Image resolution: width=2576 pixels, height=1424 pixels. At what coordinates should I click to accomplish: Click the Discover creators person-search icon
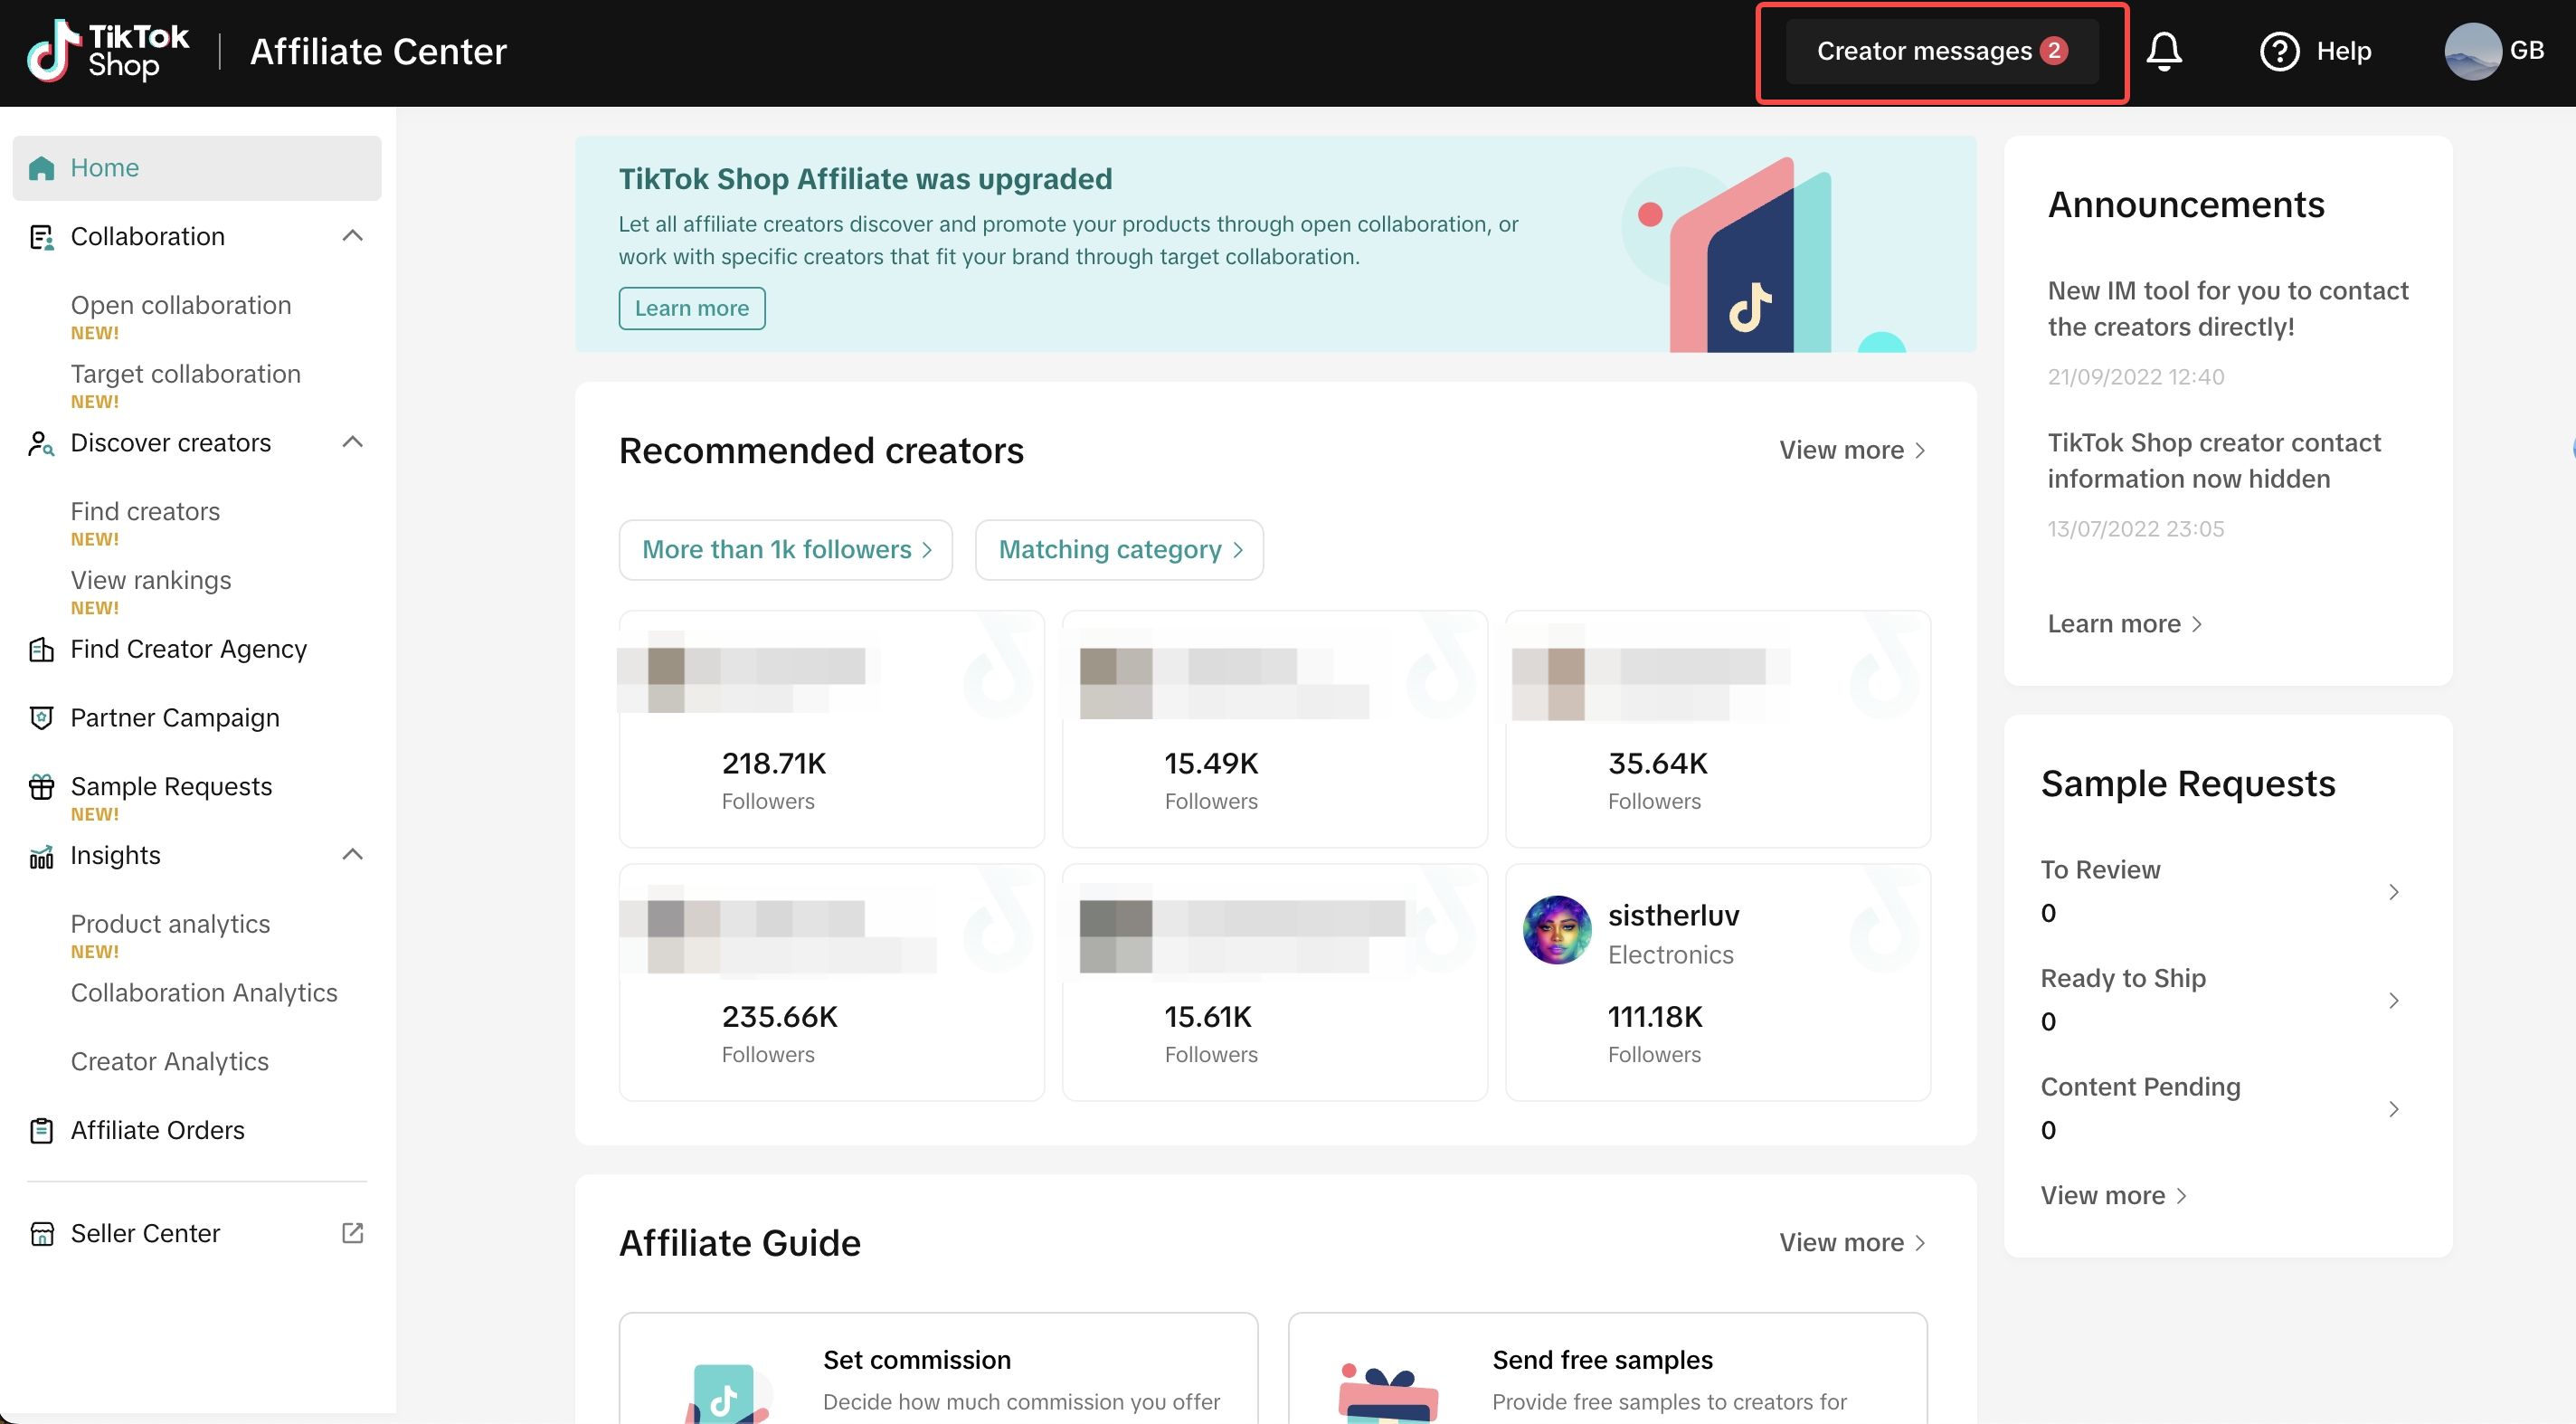(41, 443)
